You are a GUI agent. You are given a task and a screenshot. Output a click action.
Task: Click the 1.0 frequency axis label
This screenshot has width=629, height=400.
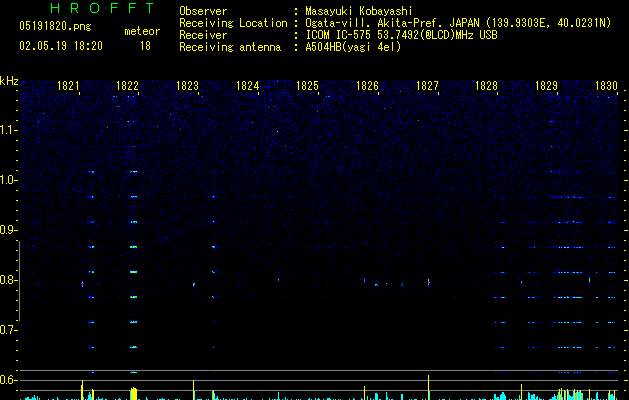[8, 180]
